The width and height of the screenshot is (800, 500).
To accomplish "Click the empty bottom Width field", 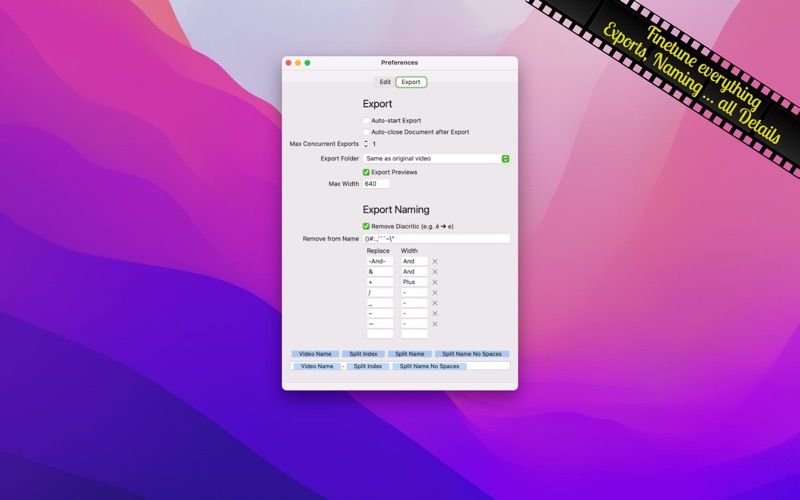I will 414,334.
